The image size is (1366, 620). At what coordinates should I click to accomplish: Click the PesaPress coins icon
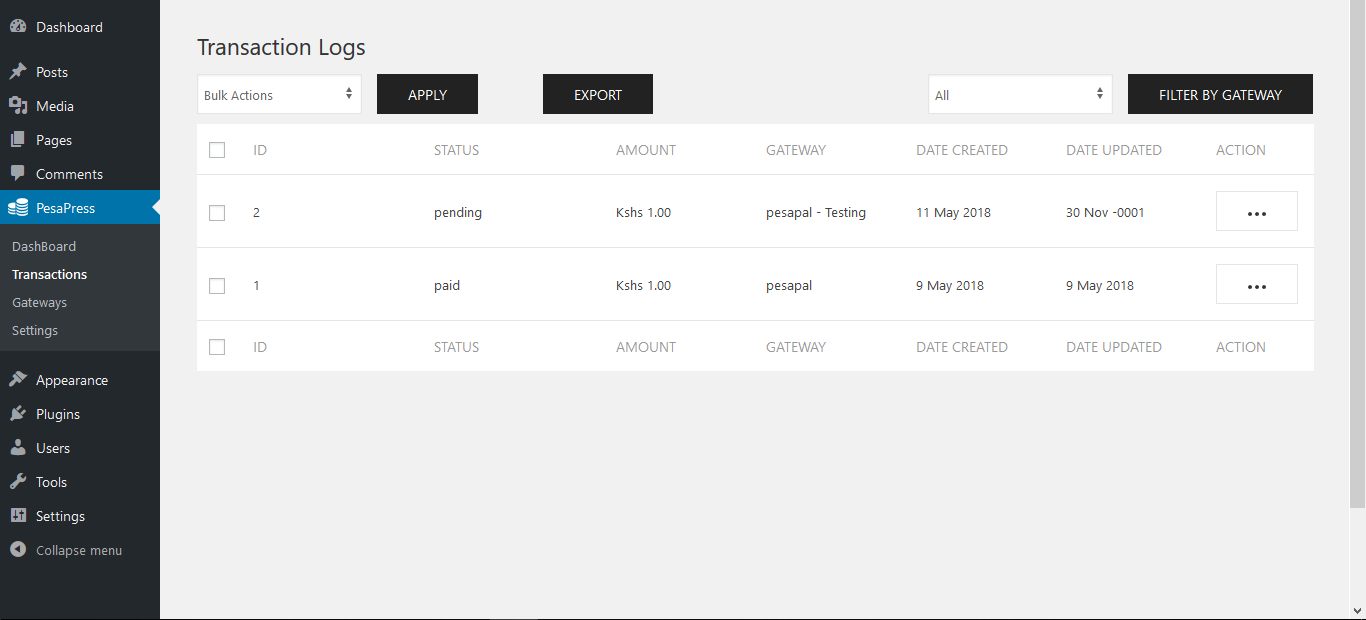pyautogui.click(x=18, y=208)
